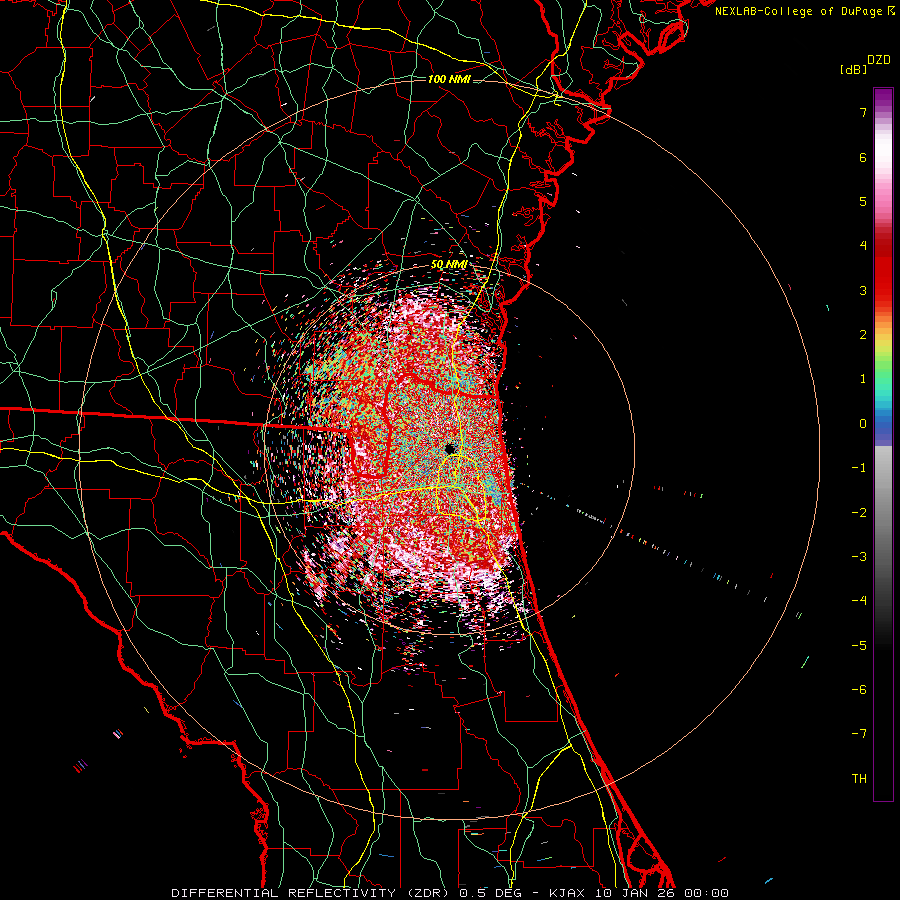The height and width of the screenshot is (900, 900).
Task: Click the -5 tick label on color scale
Action: [859, 645]
